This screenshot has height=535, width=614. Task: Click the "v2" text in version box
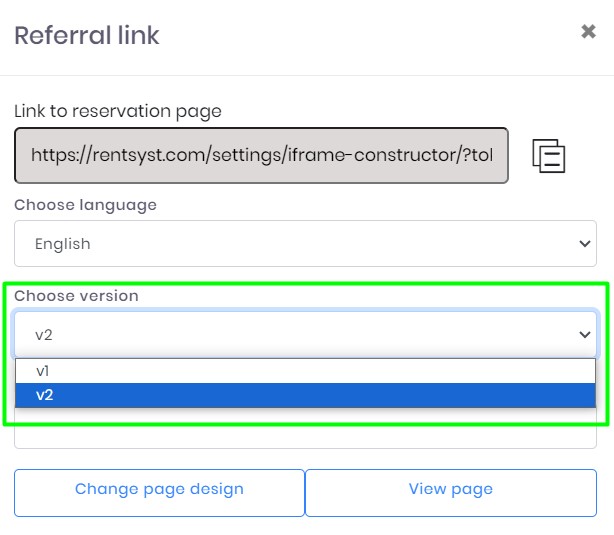tap(44, 334)
